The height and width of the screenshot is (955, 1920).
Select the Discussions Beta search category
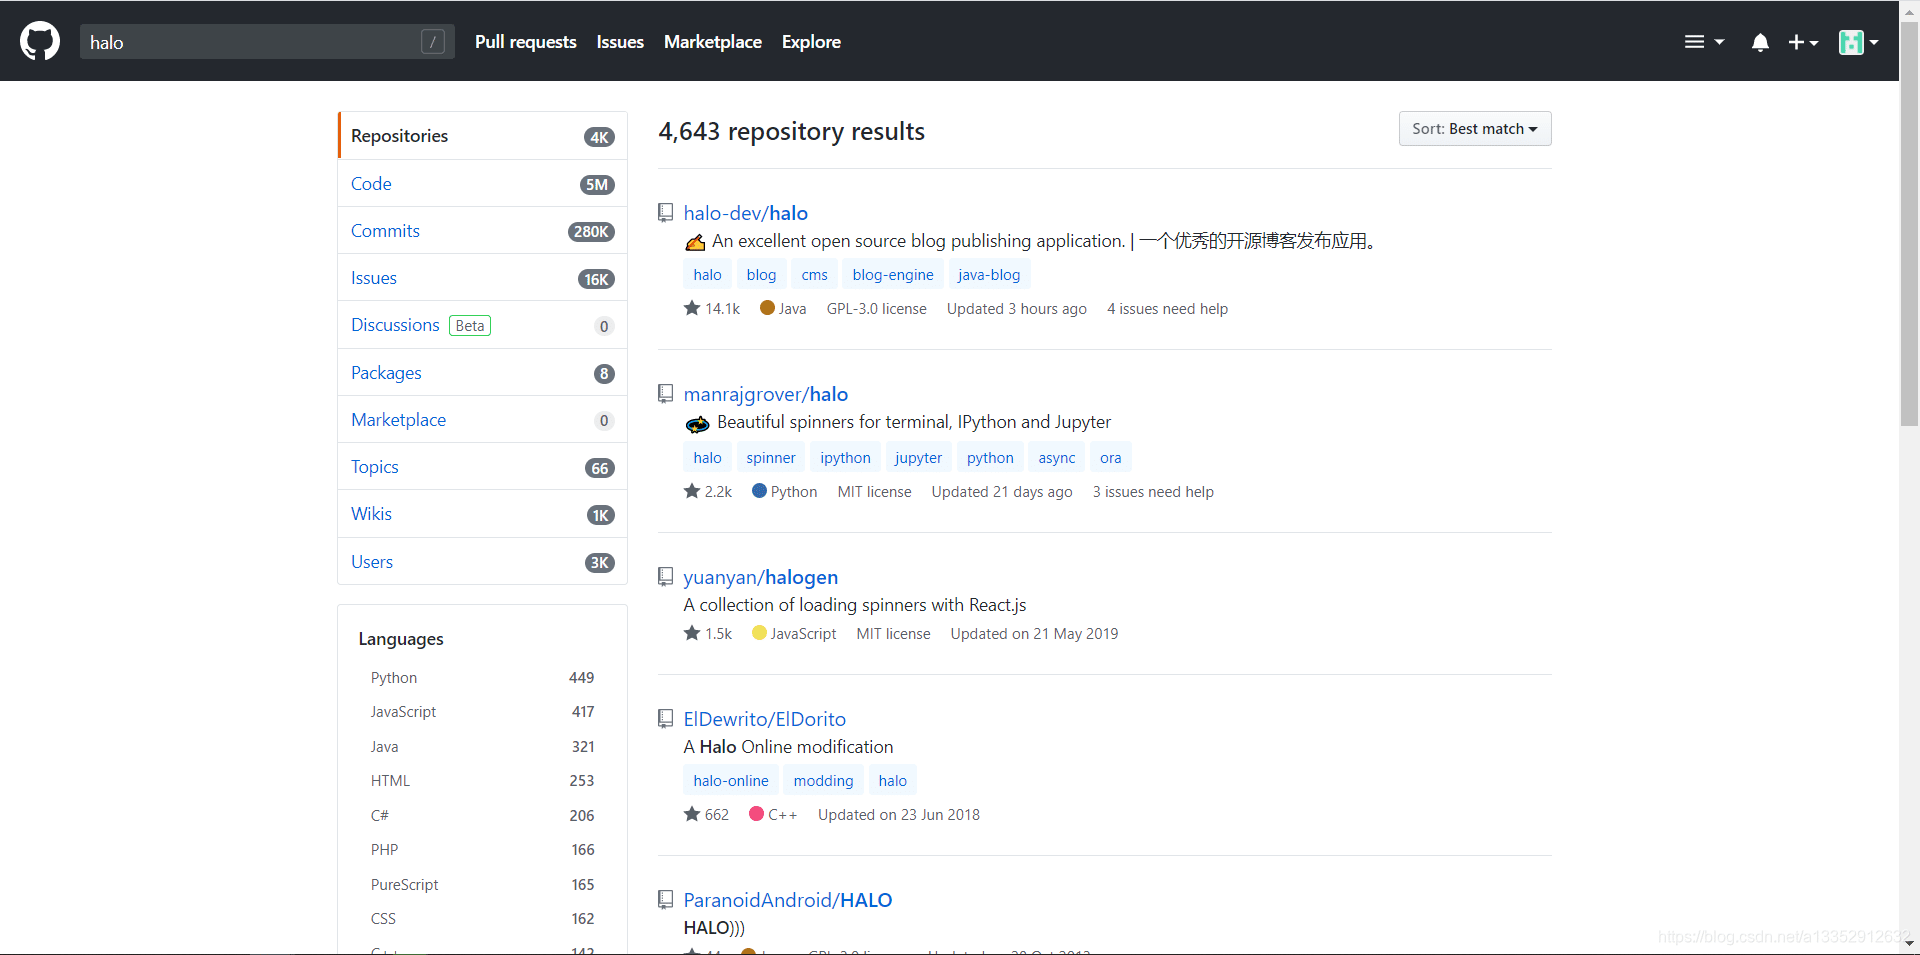(483, 325)
